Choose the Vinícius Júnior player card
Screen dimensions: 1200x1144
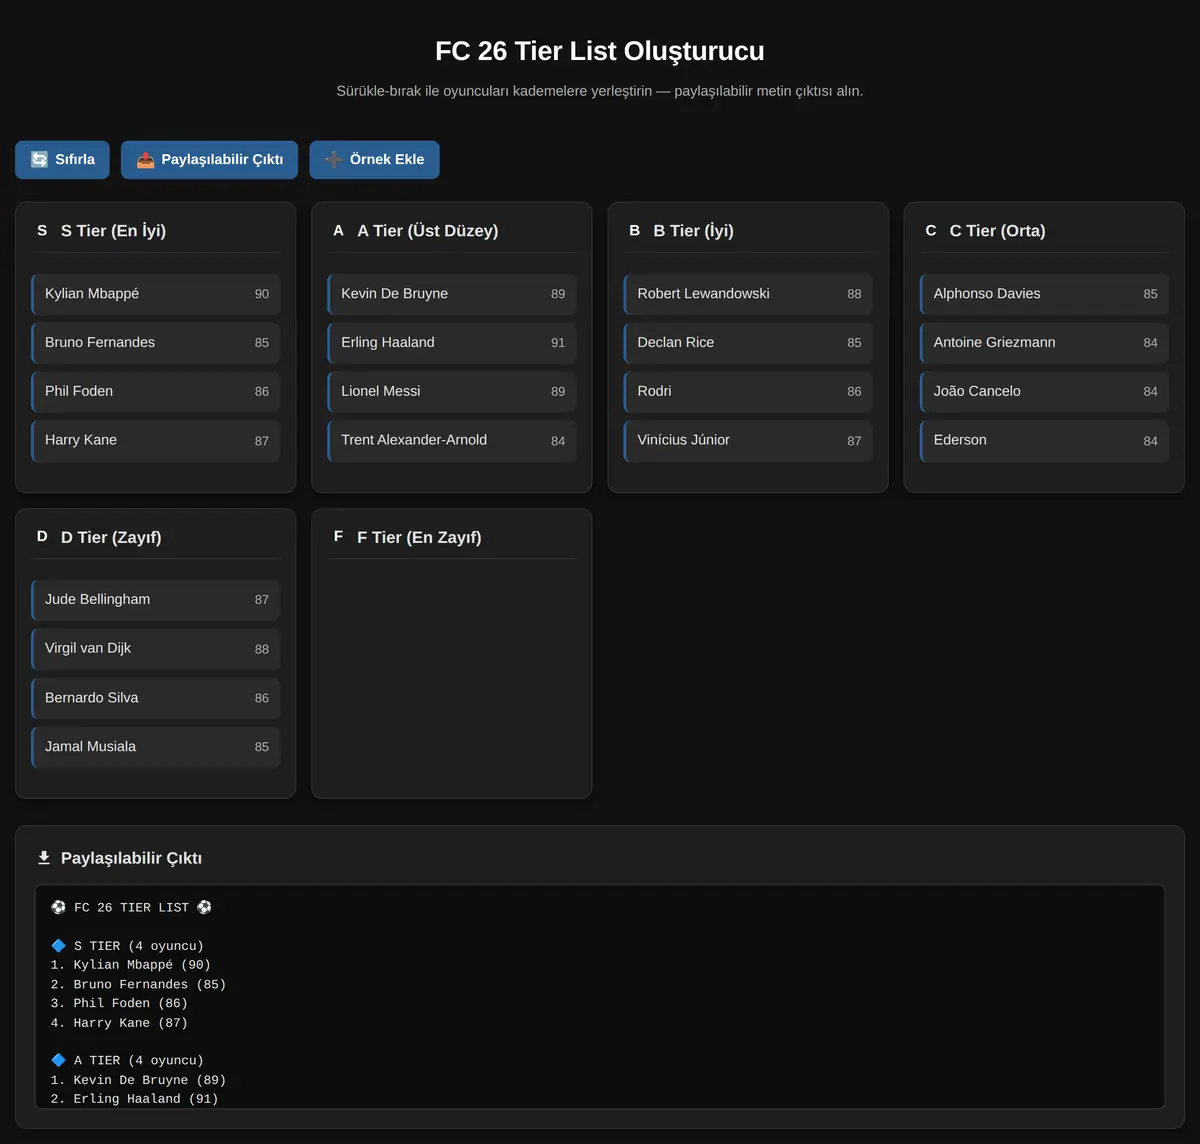748,441
